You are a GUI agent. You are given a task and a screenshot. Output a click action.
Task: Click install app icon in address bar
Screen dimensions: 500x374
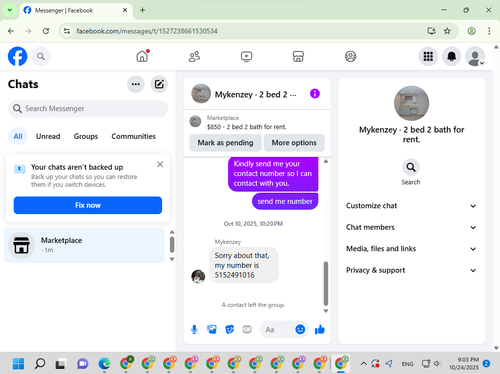click(431, 31)
